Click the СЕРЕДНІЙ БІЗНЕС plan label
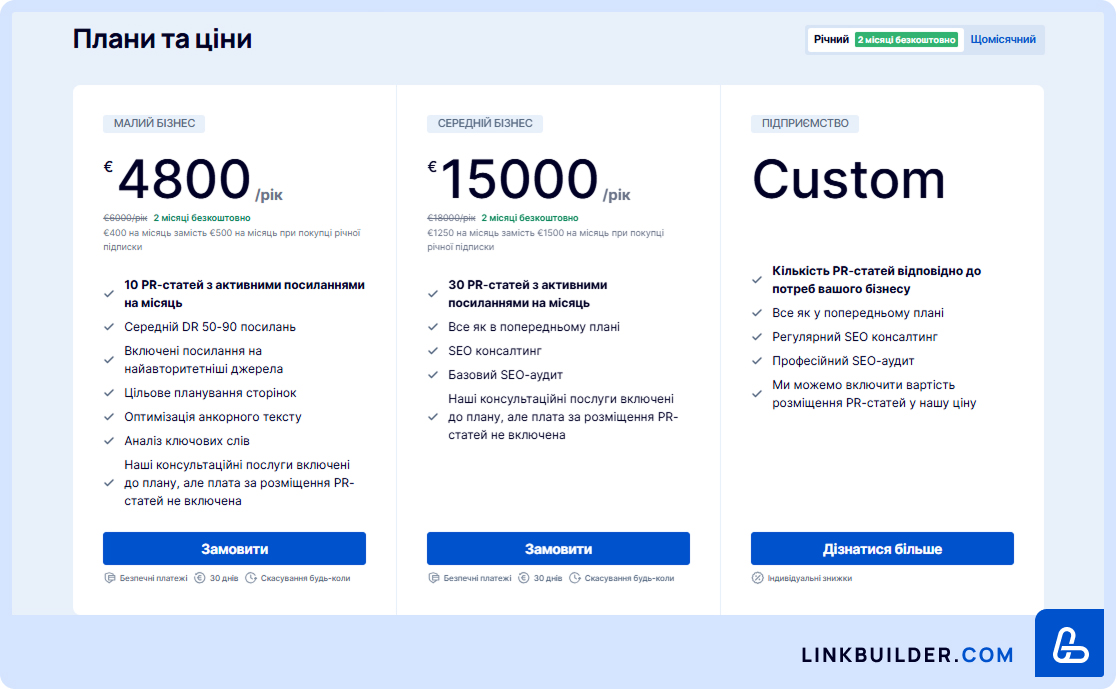 point(485,123)
